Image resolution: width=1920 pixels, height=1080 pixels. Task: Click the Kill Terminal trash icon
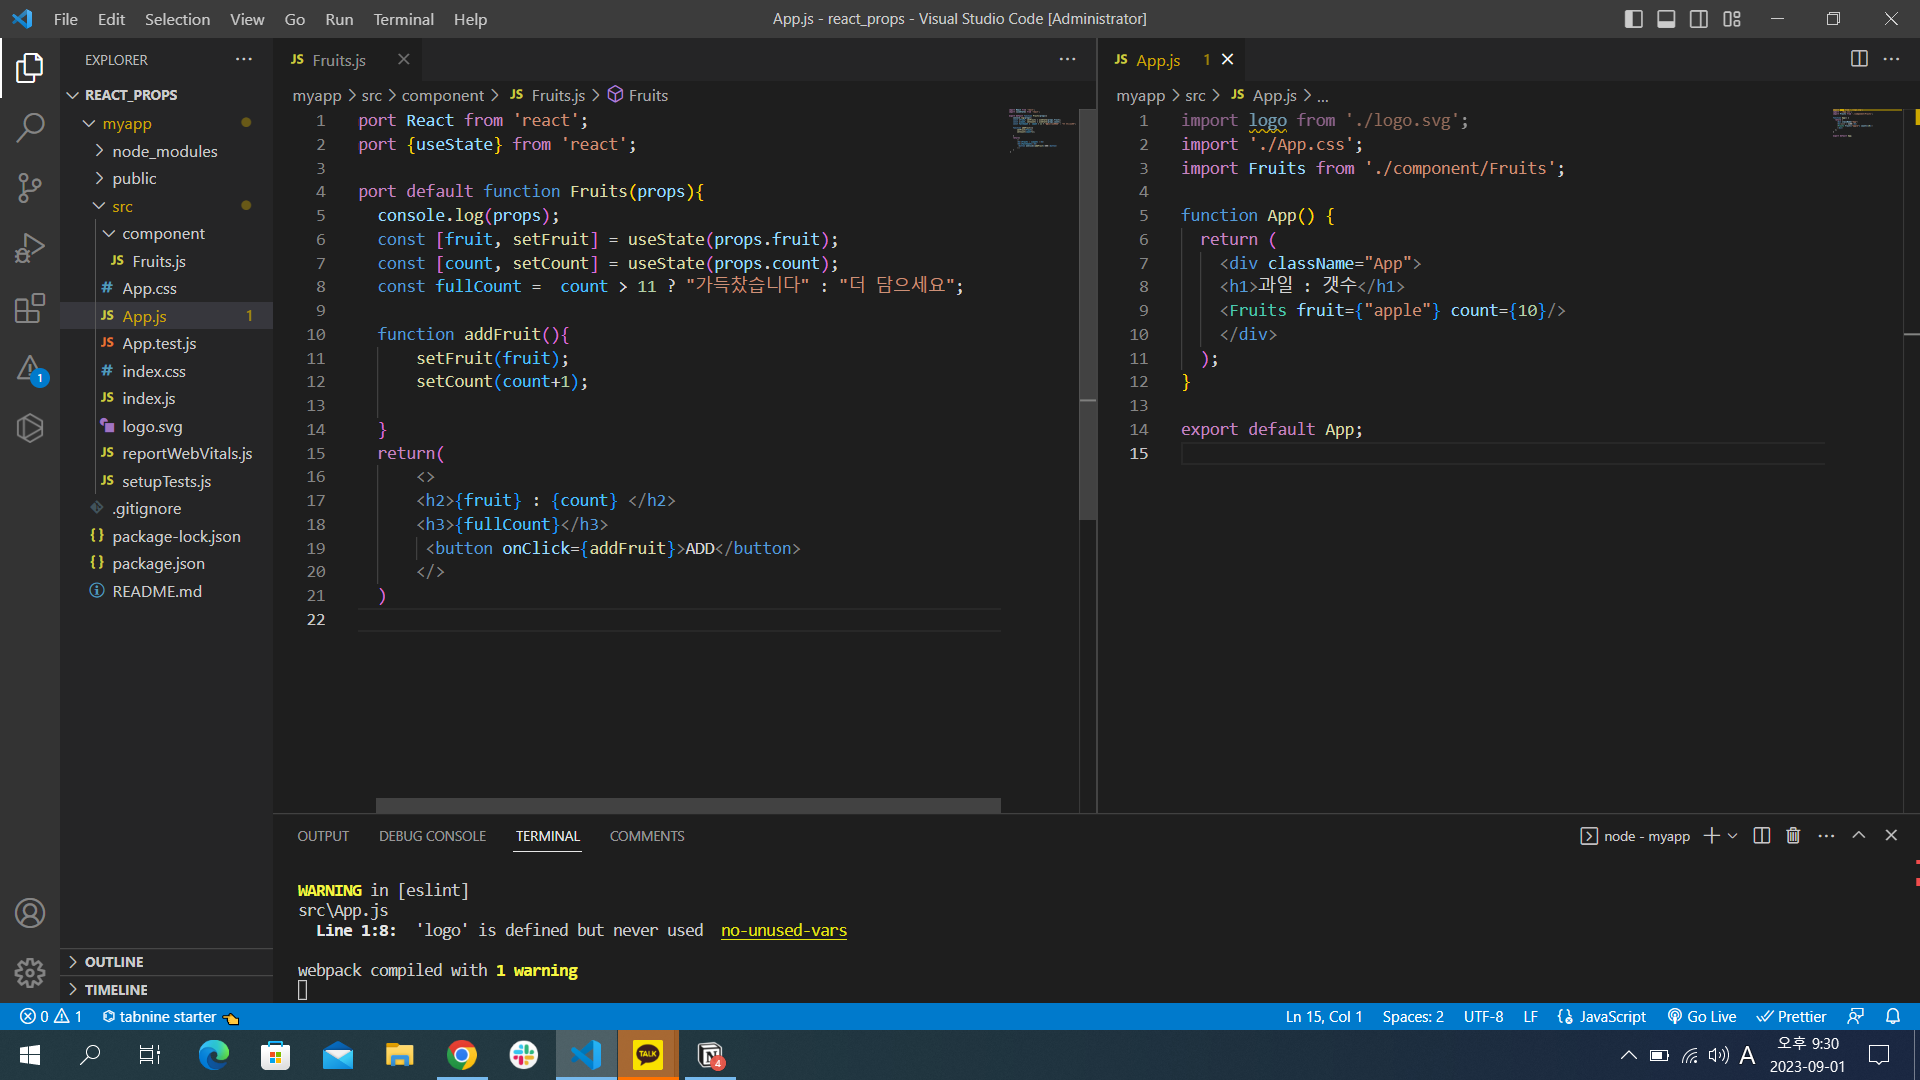pyautogui.click(x=1793, y=836)
